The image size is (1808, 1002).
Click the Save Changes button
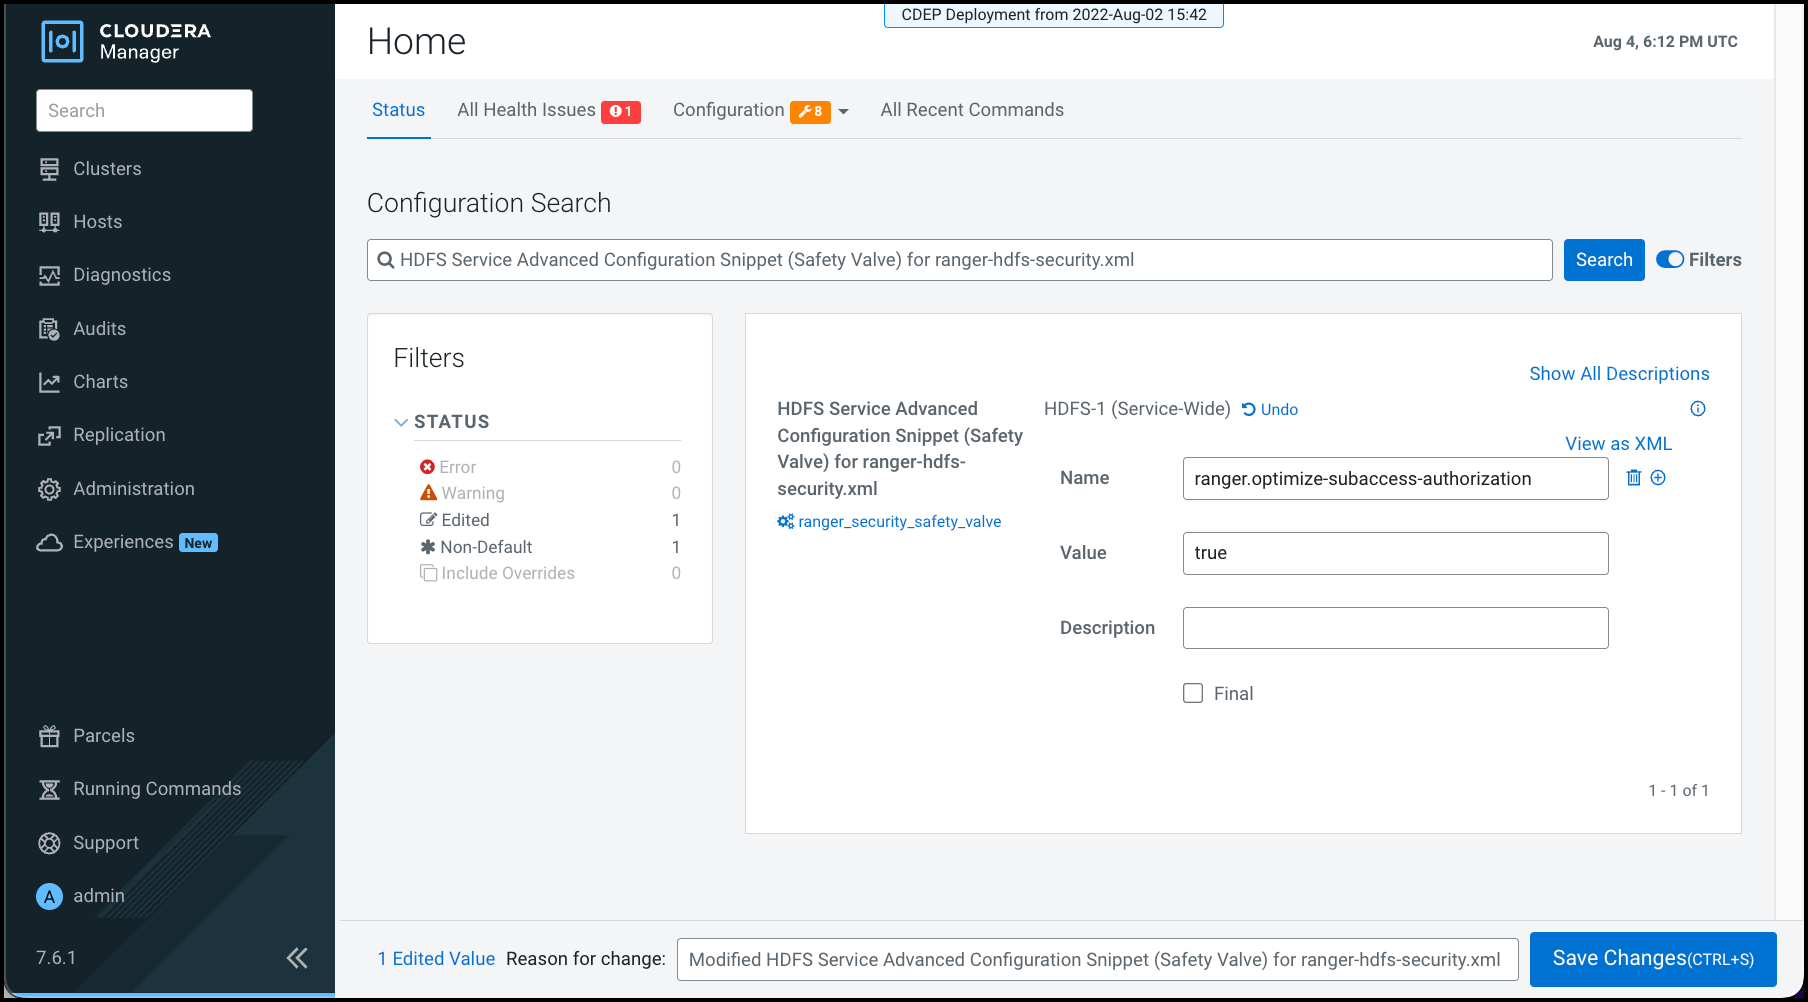[x=1652, y=959]
